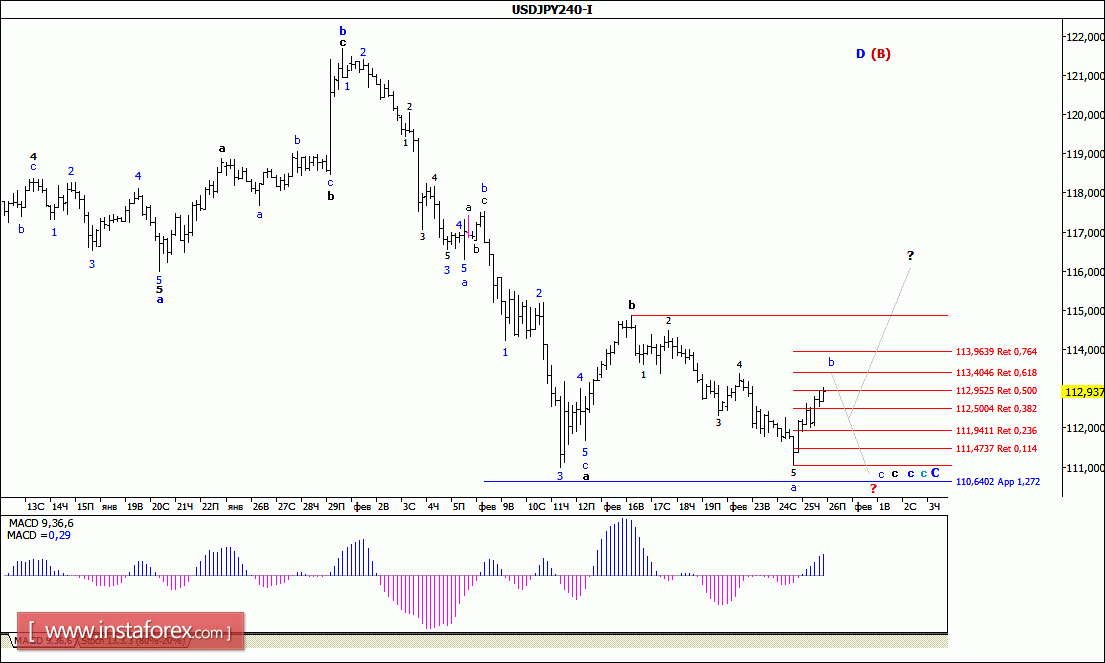
Task: Click the 121,000 price axis label
Action: [x=1085, y=75]
